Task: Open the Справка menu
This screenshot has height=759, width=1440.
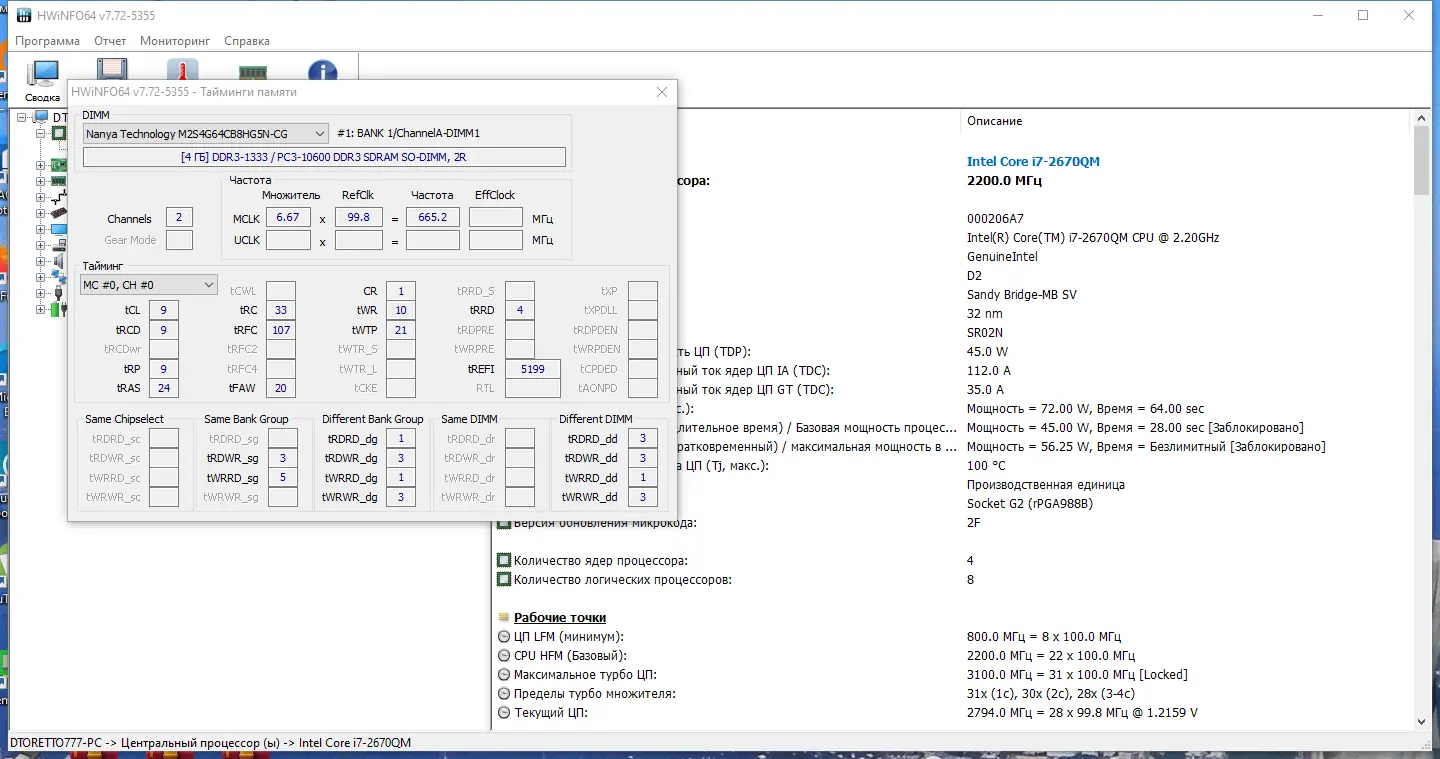Action: click(x=247, y=41)
